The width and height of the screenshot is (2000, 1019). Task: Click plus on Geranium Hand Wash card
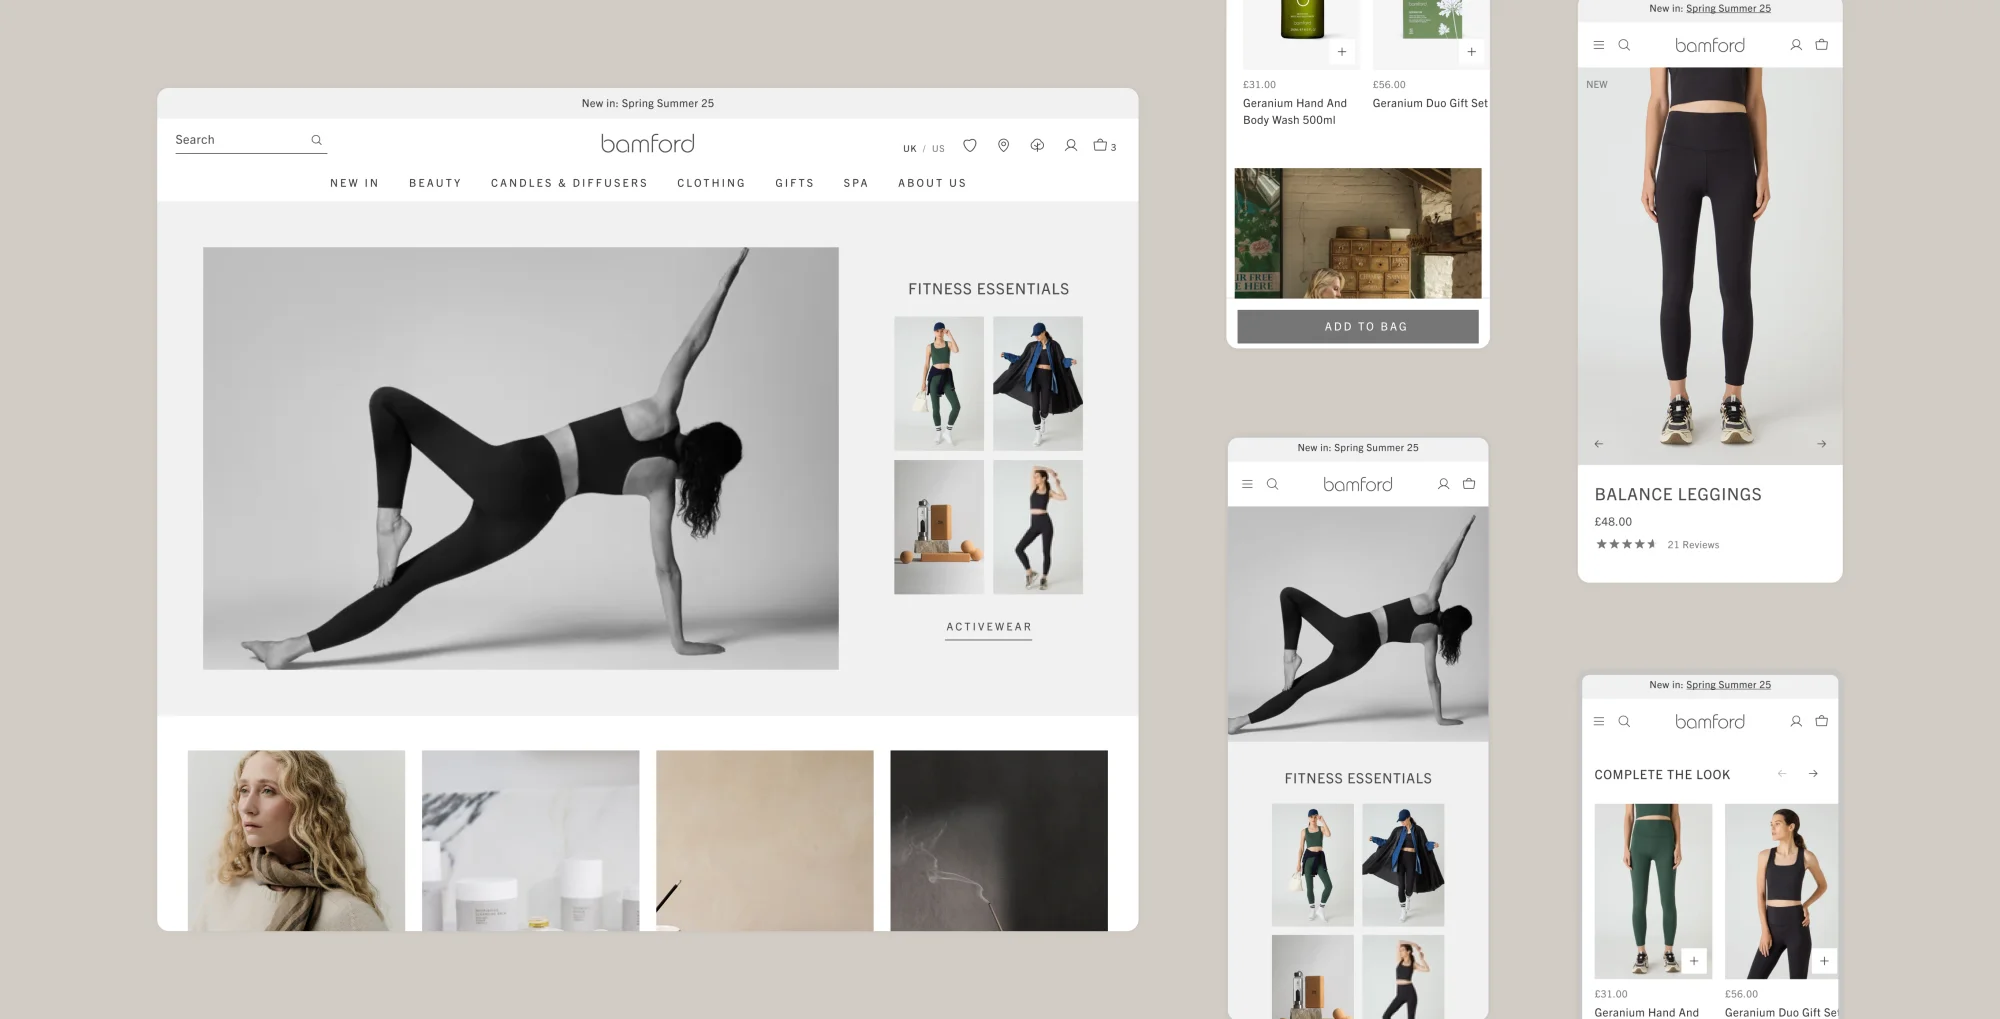(1341, 51)
